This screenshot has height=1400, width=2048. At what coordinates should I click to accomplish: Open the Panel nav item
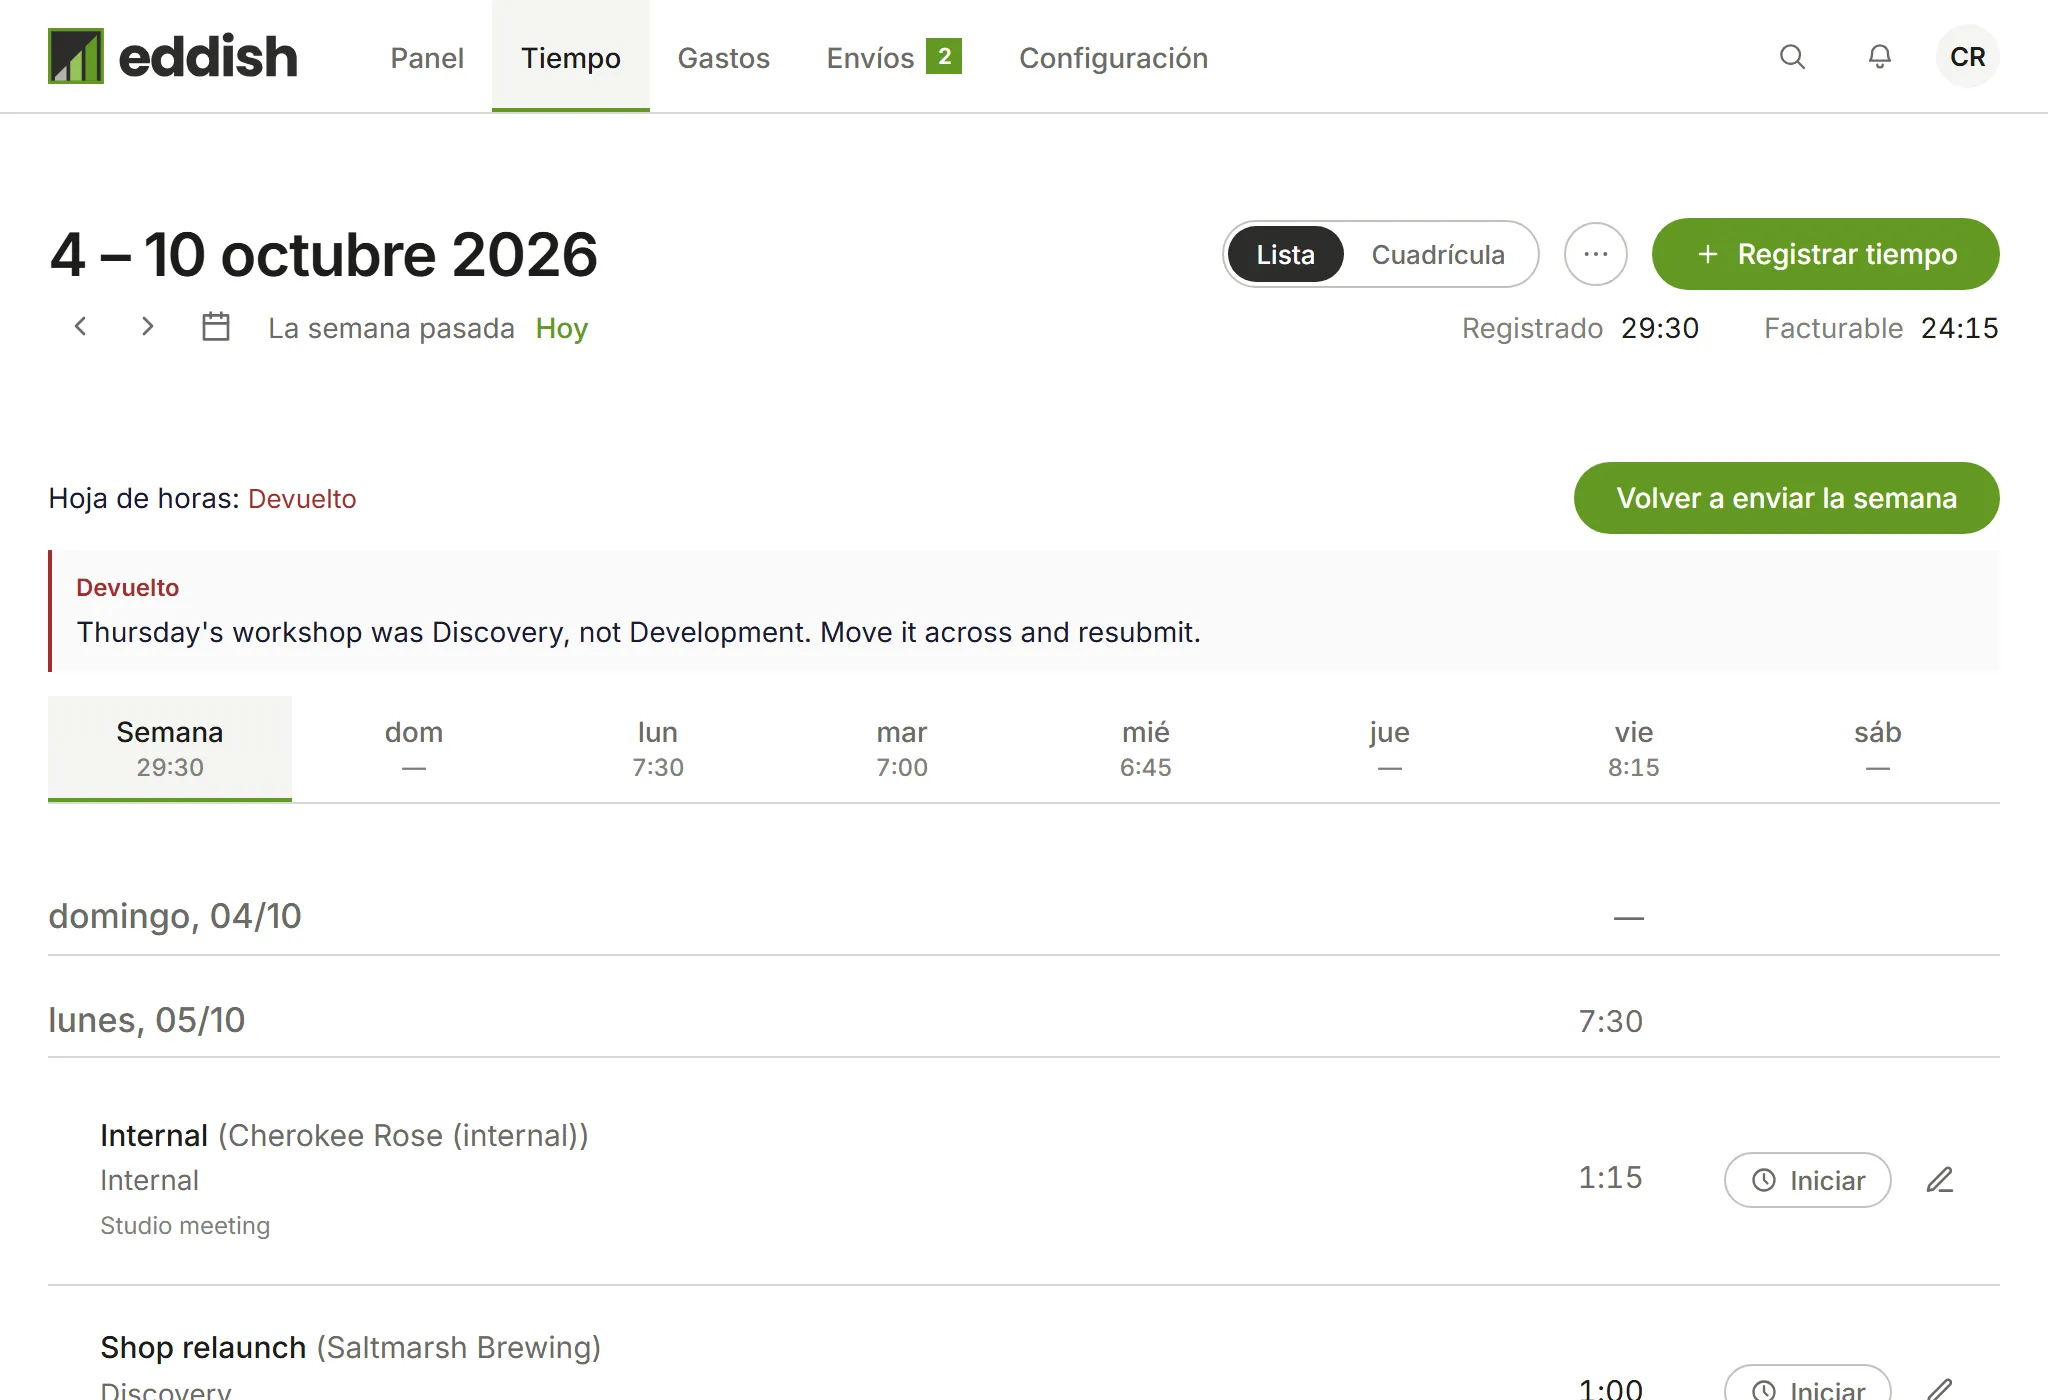[x=427, y=58]
